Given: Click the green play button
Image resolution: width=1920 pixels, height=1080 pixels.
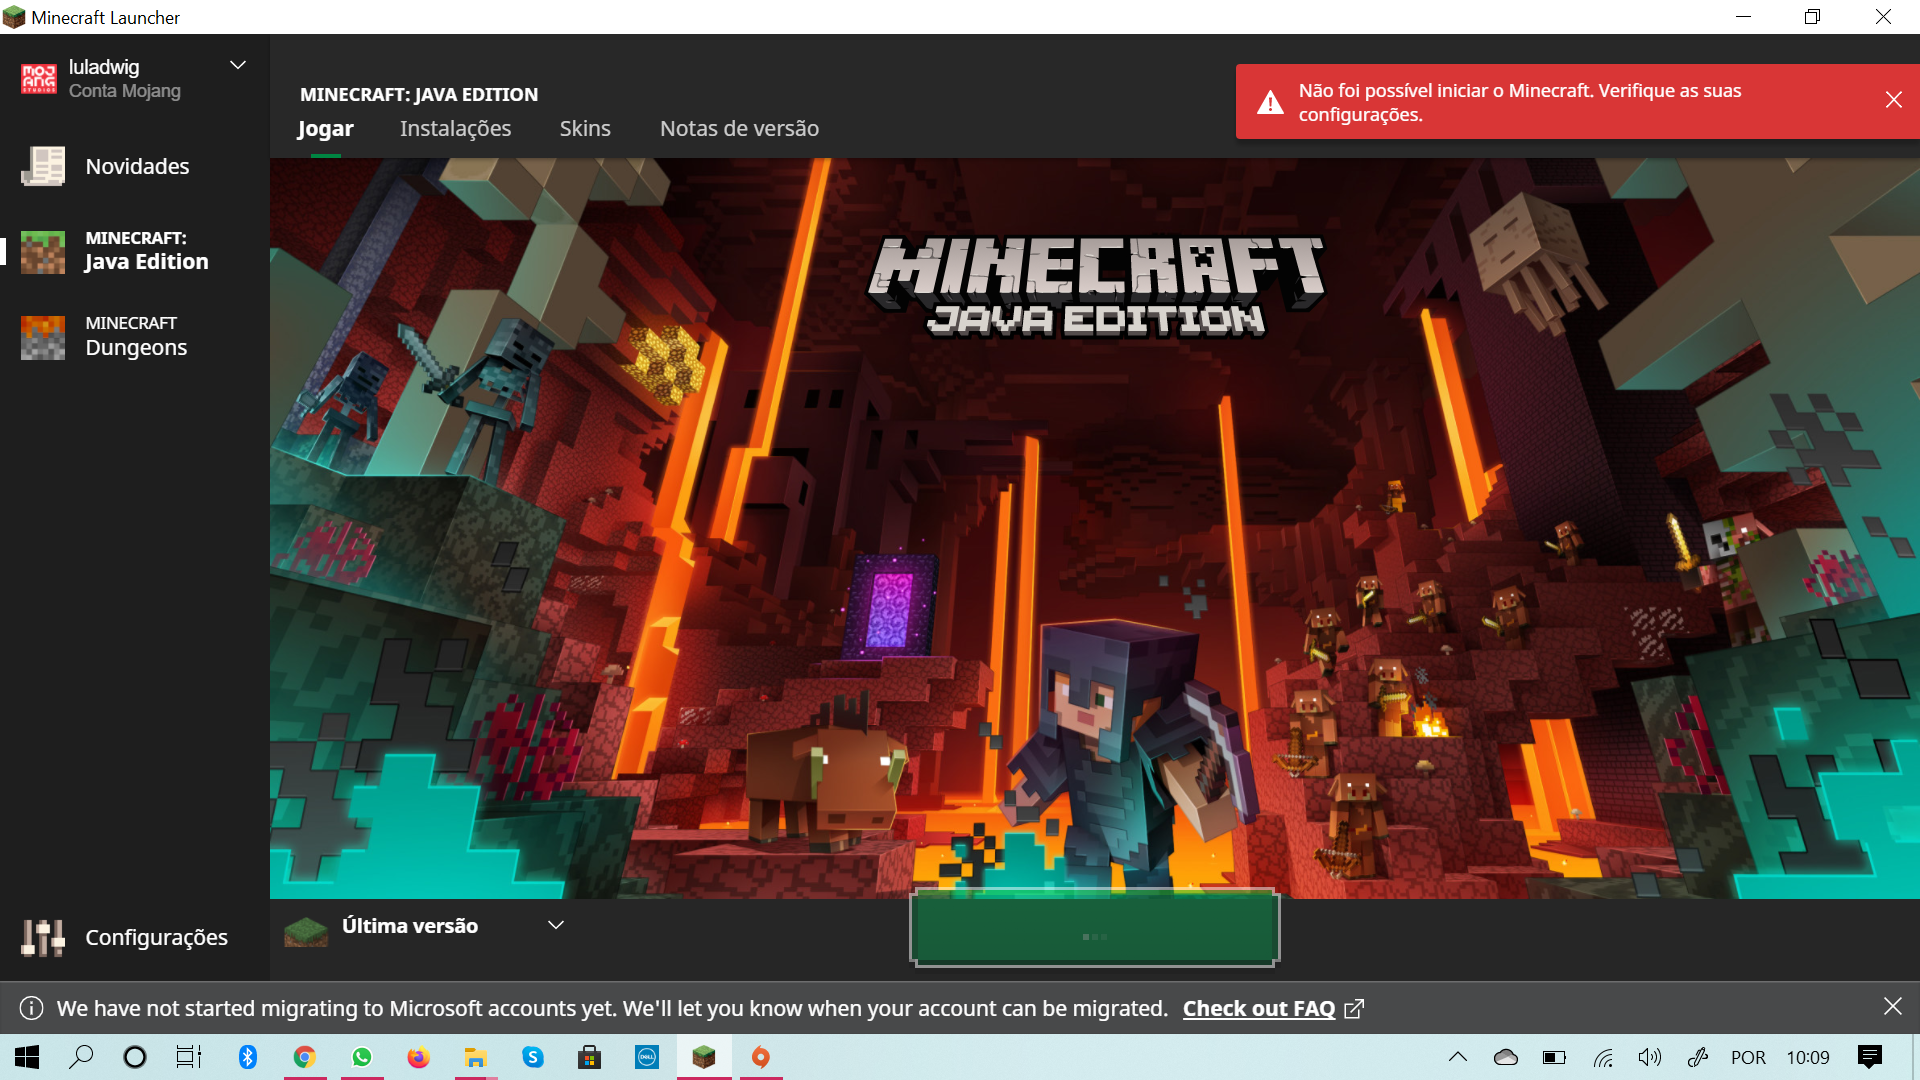Looking at the screenshot, I should 1094,928.
